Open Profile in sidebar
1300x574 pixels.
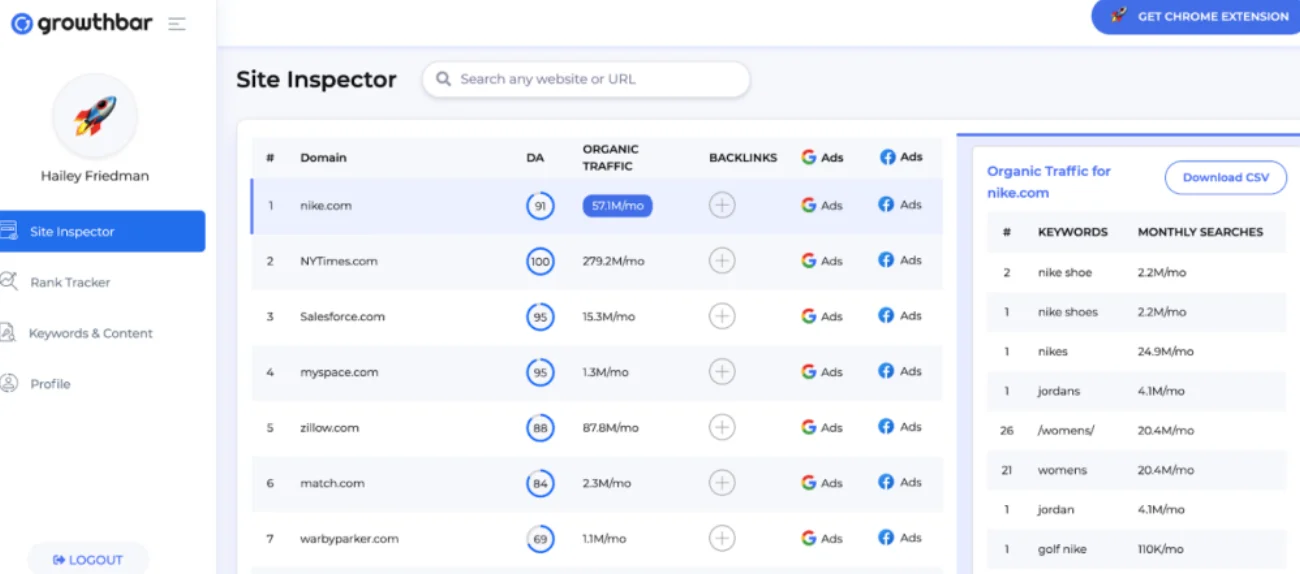36,384
